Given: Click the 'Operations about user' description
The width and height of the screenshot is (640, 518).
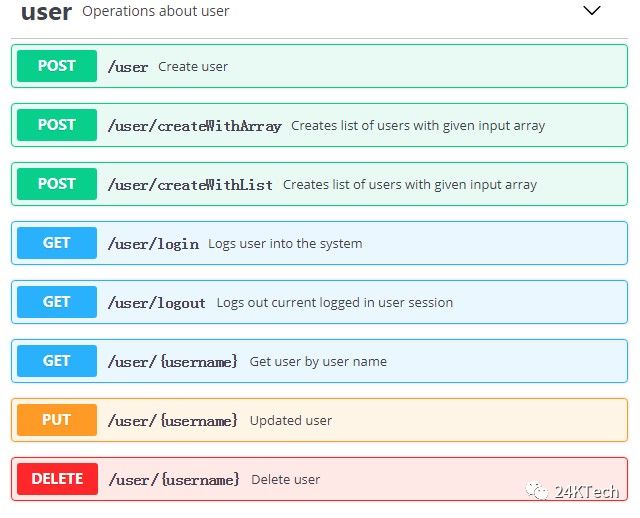Looking at the screenshot, I should (x=156, y=11).
